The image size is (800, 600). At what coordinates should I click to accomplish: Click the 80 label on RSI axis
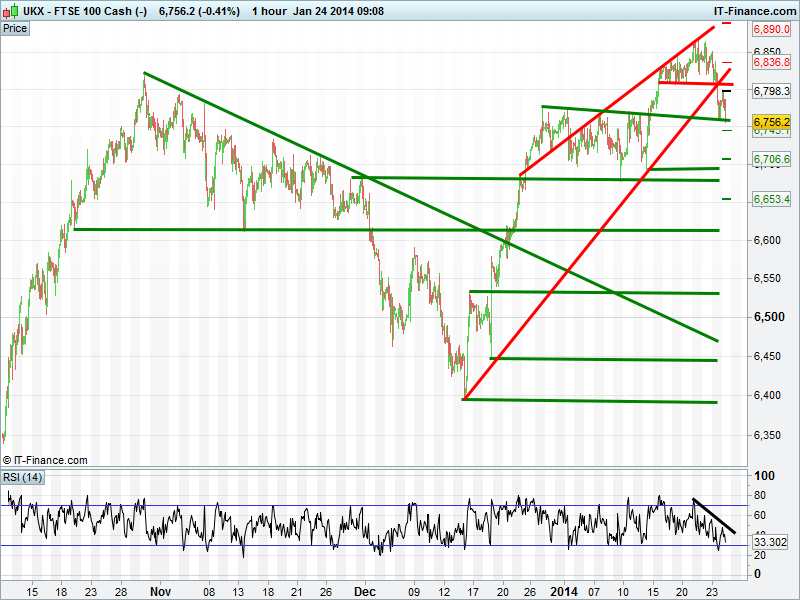(x=760, y=495)
